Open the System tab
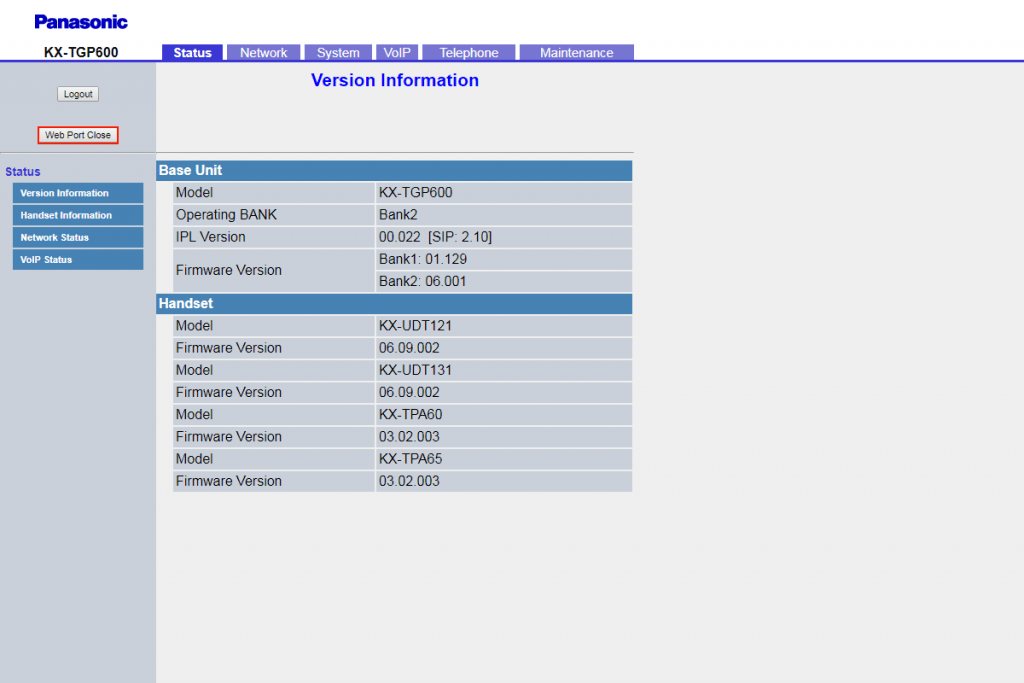Screen dimensions: 1024x683 point(338,53)
